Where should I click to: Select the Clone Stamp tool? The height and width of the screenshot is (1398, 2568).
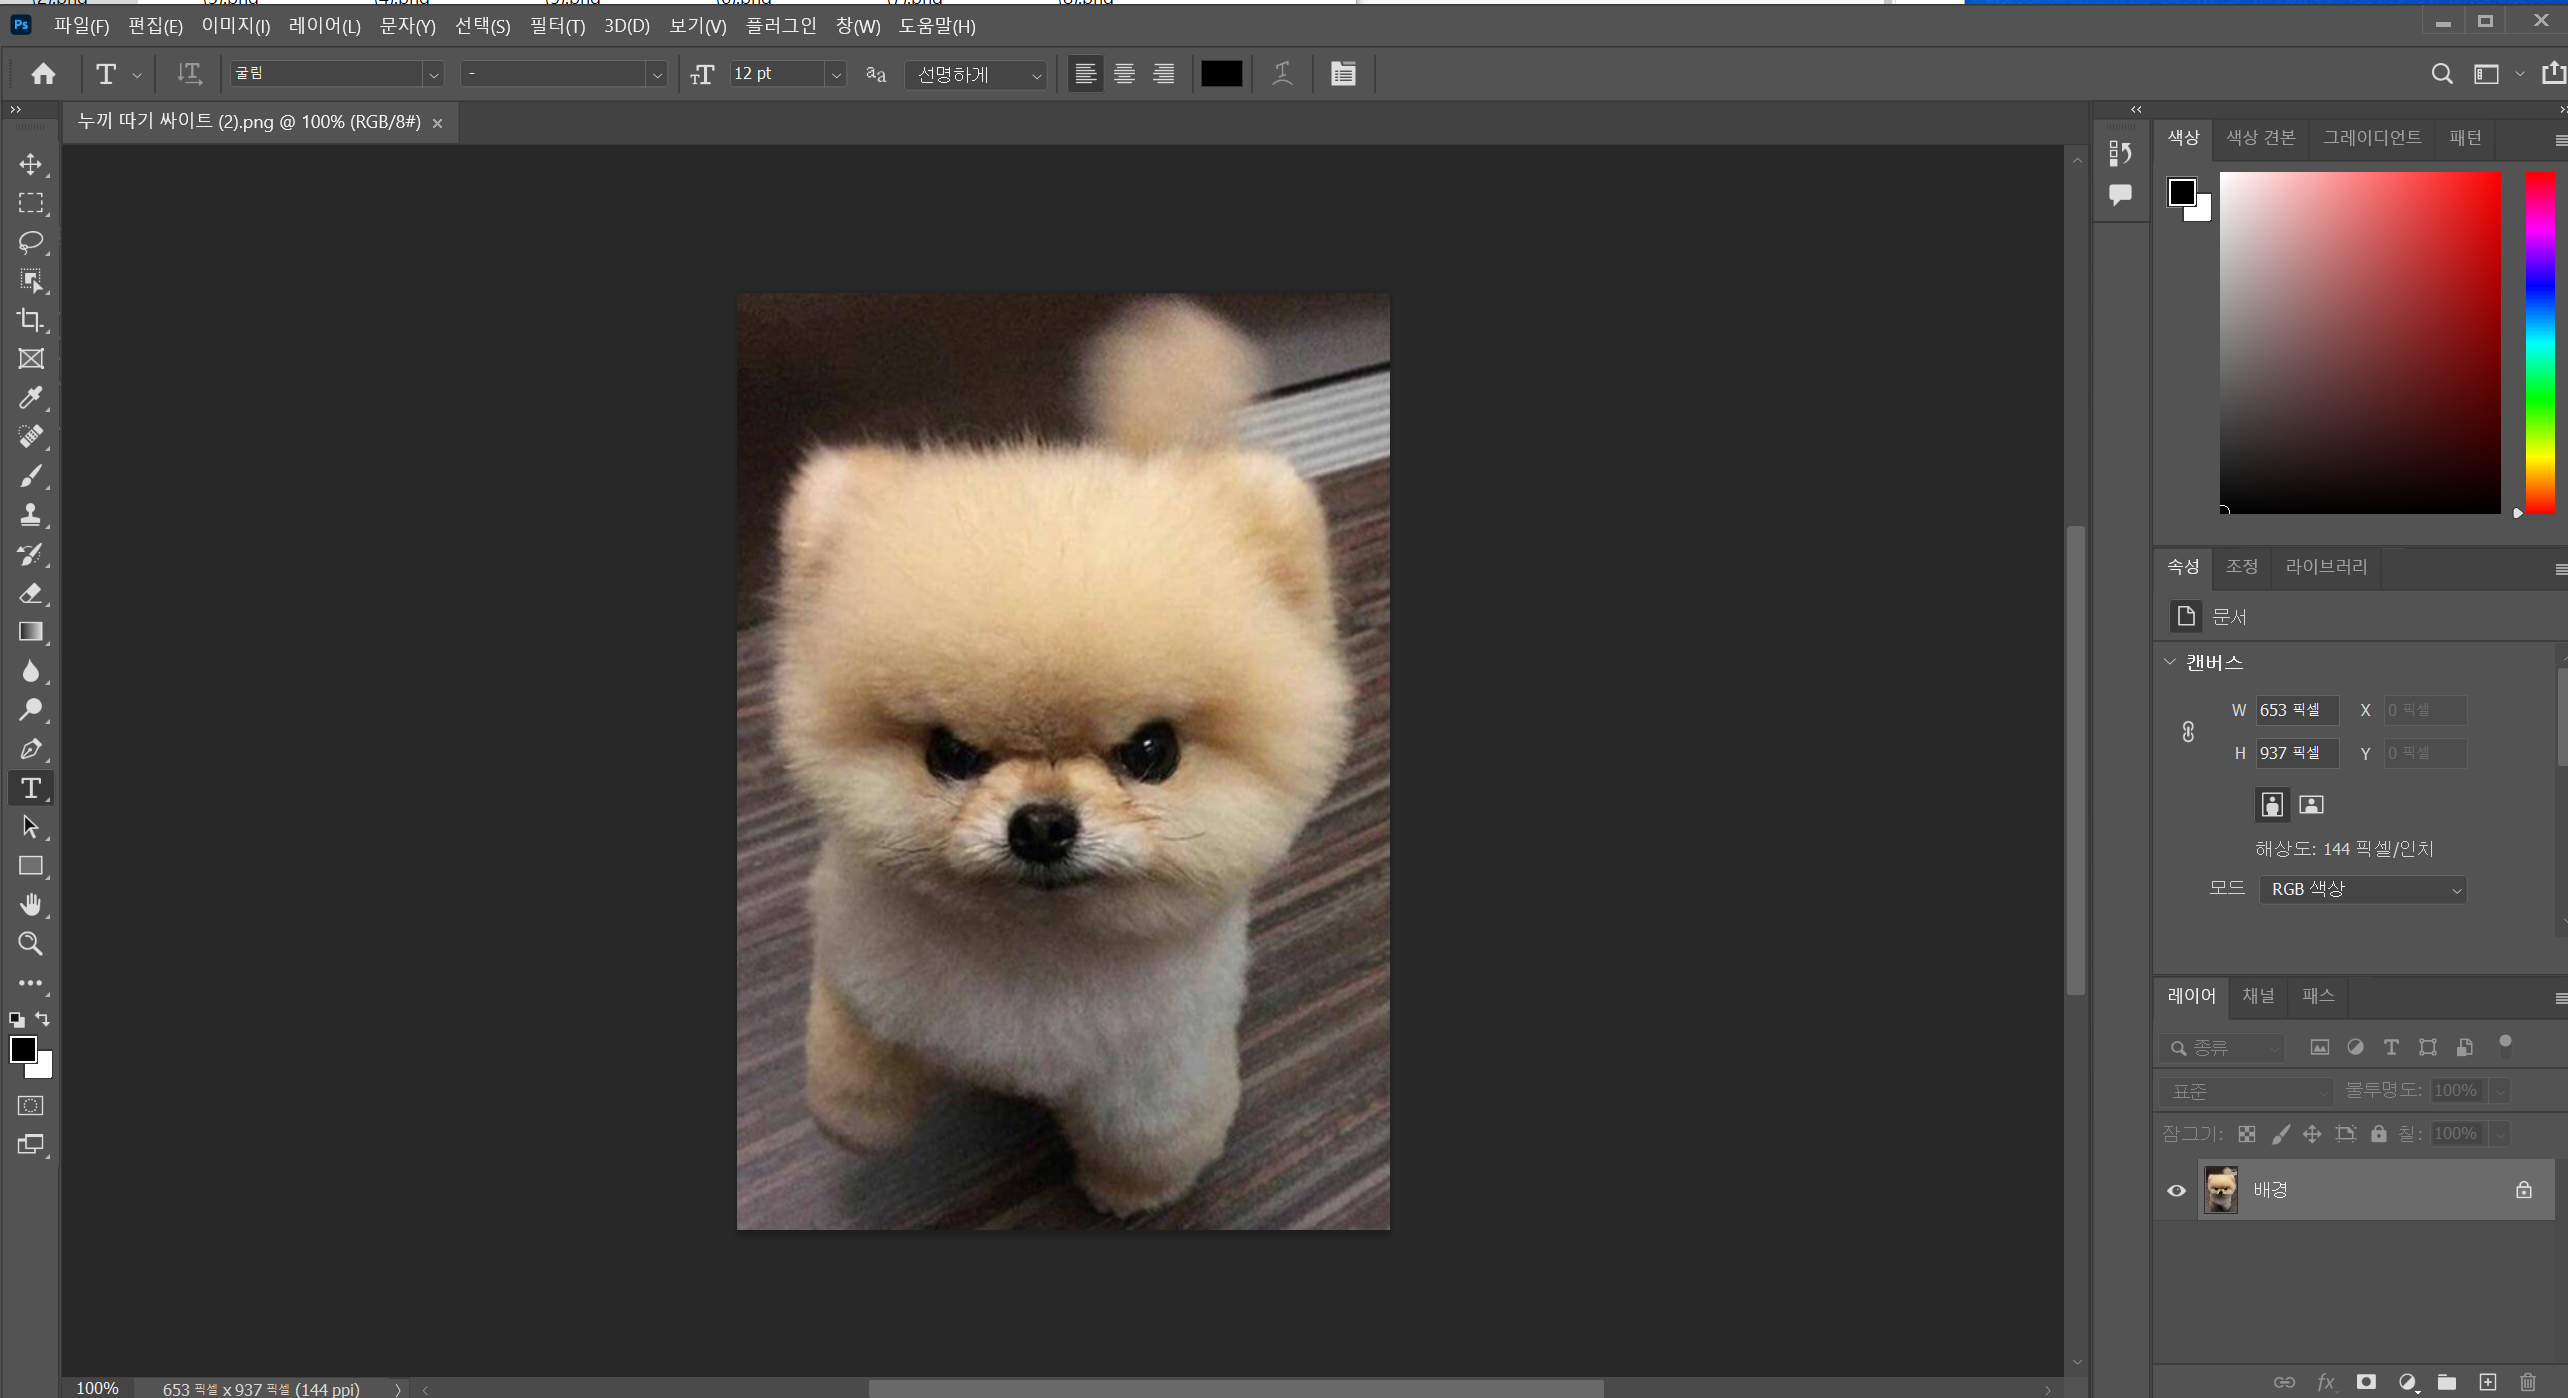[31, 515]
